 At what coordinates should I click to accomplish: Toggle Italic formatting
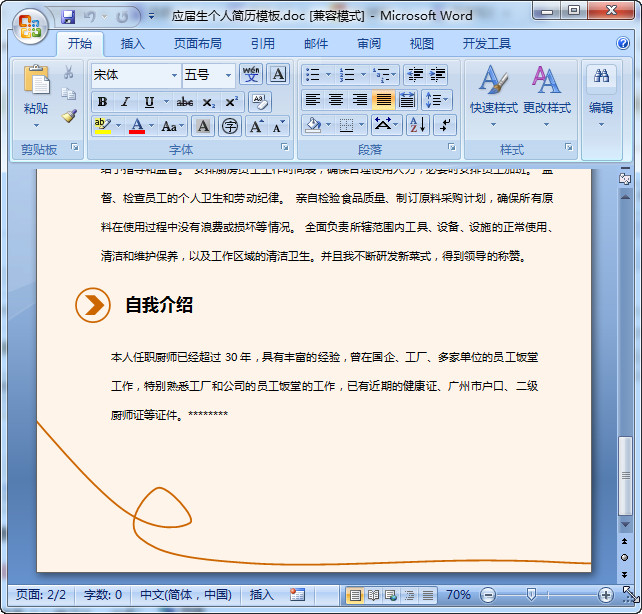(125, 102)
